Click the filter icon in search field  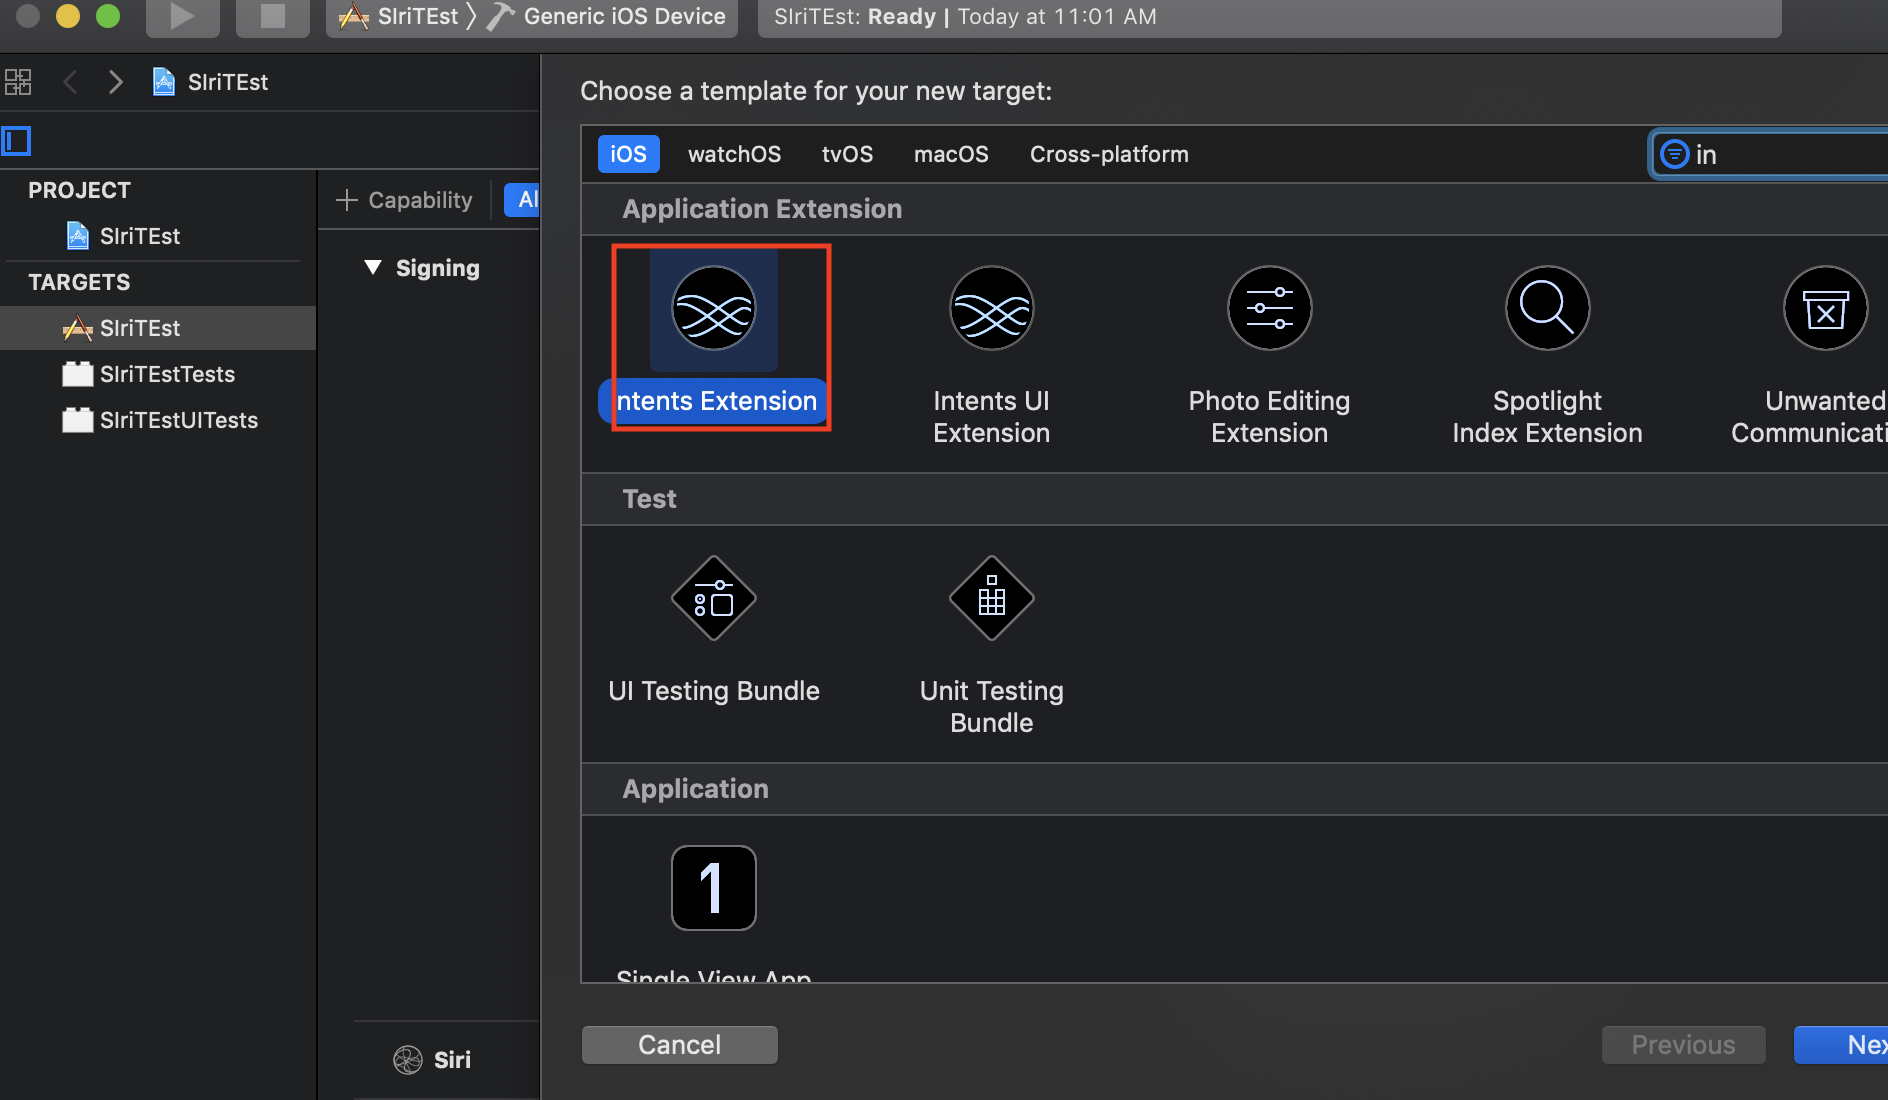pyautogui.click(x=1675, y=154)
